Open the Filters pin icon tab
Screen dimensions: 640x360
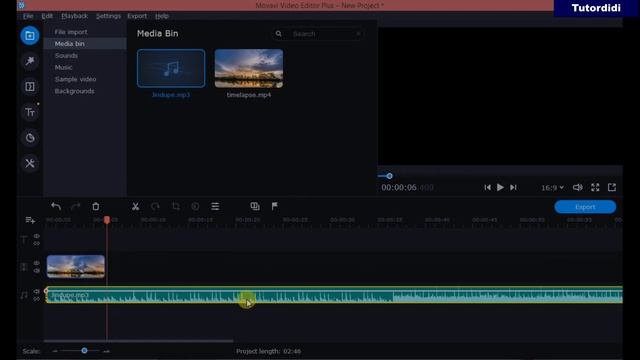(30, 61)
